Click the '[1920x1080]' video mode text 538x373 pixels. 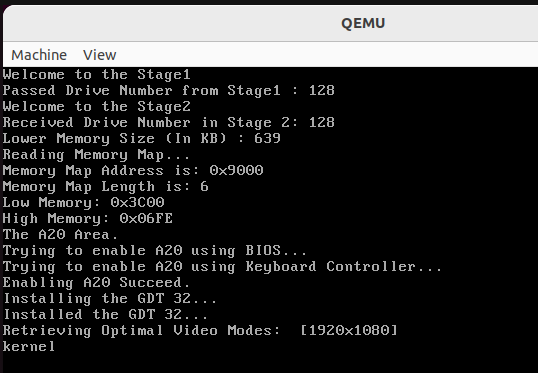[349, 330]
